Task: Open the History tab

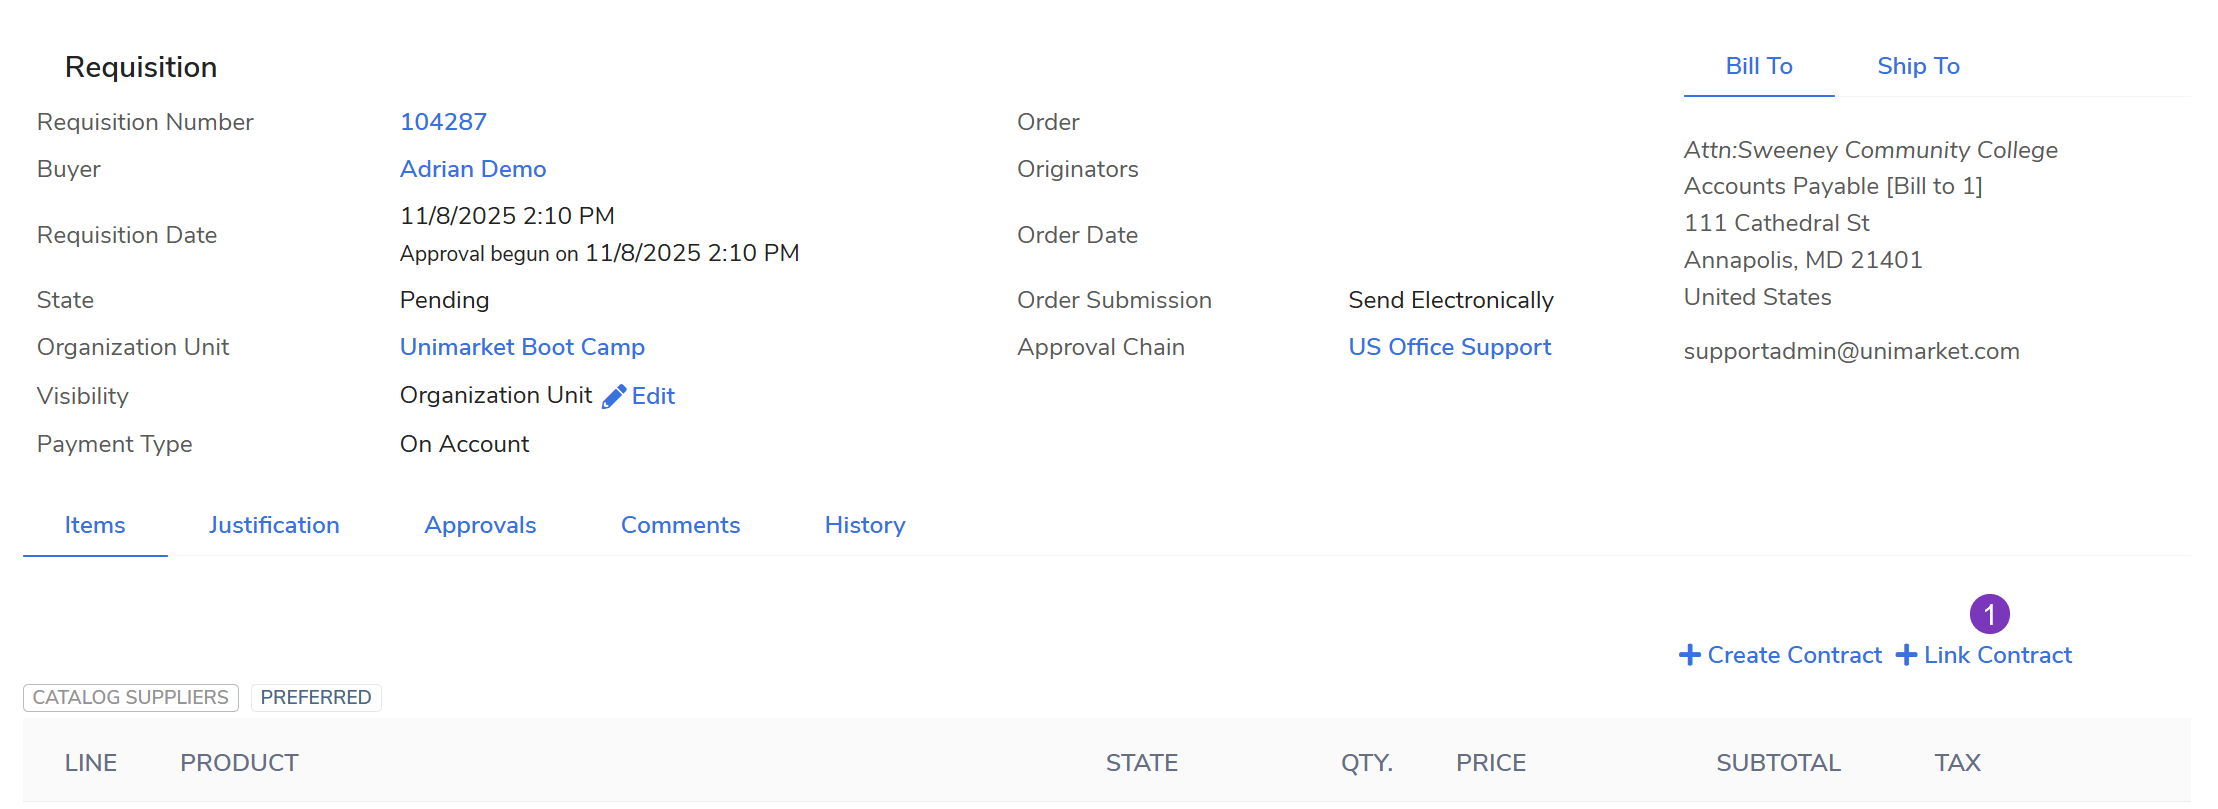Action: [x=865, y=525]
